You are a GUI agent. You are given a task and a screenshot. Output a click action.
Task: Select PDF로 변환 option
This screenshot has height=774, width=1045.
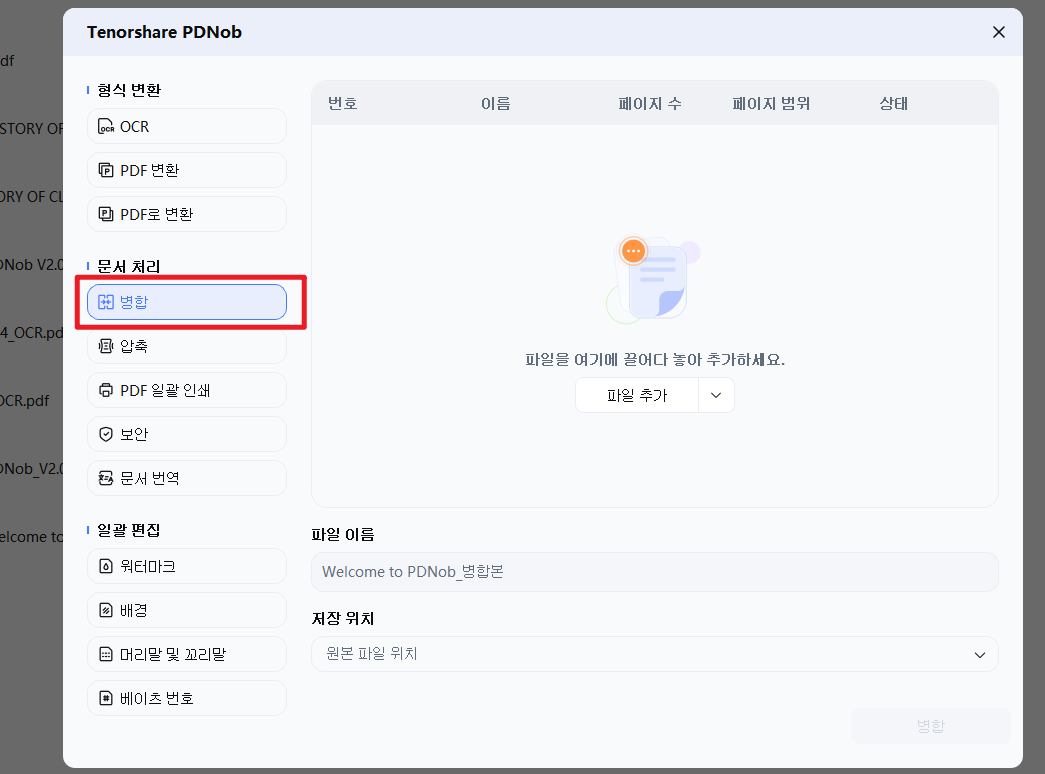(187, 214)
